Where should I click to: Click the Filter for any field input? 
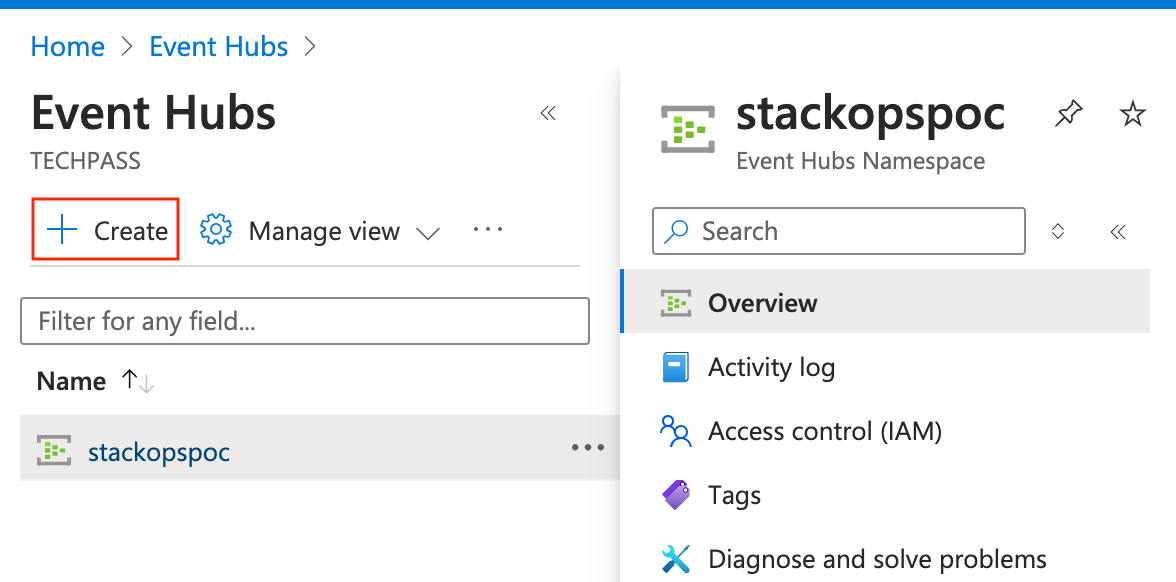(x=305, y=321)
